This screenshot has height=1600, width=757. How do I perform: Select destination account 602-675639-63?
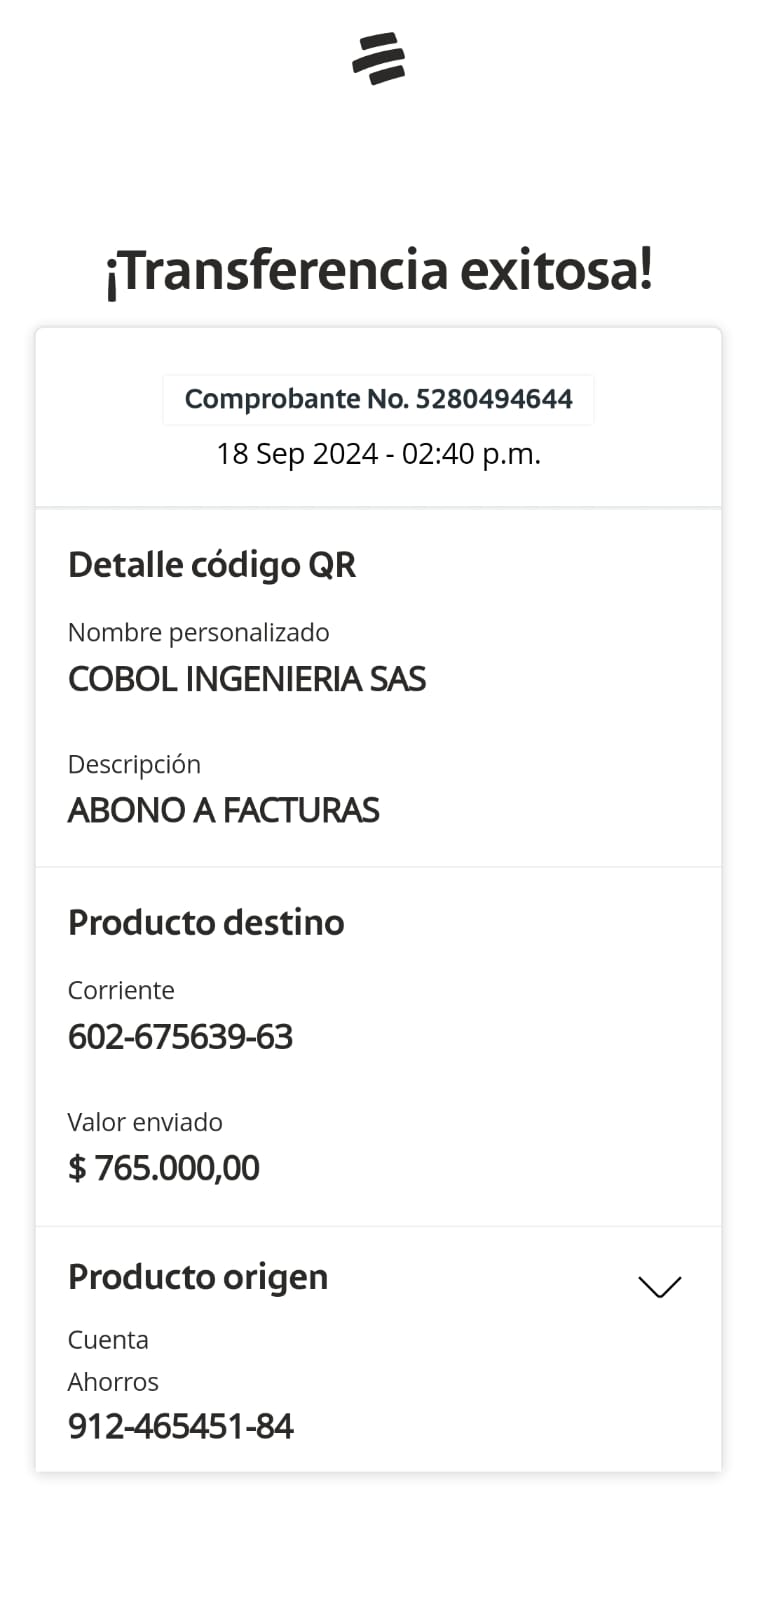click(180, 1037)
